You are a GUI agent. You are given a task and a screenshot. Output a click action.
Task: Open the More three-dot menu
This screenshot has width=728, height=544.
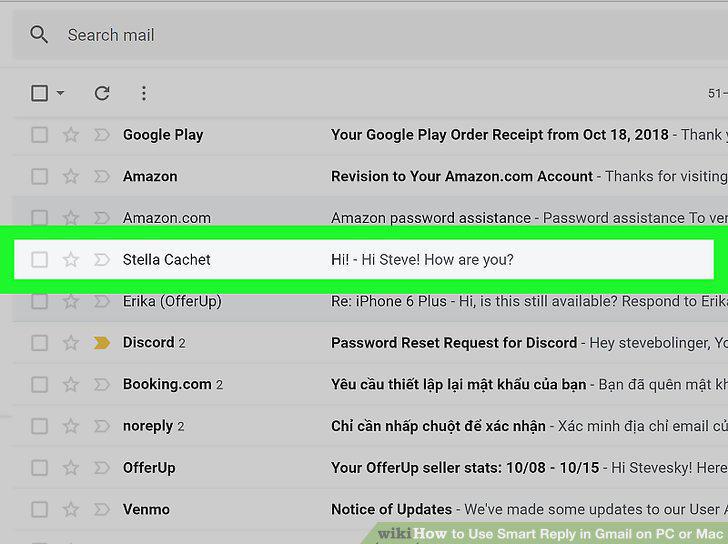point(144,93)
